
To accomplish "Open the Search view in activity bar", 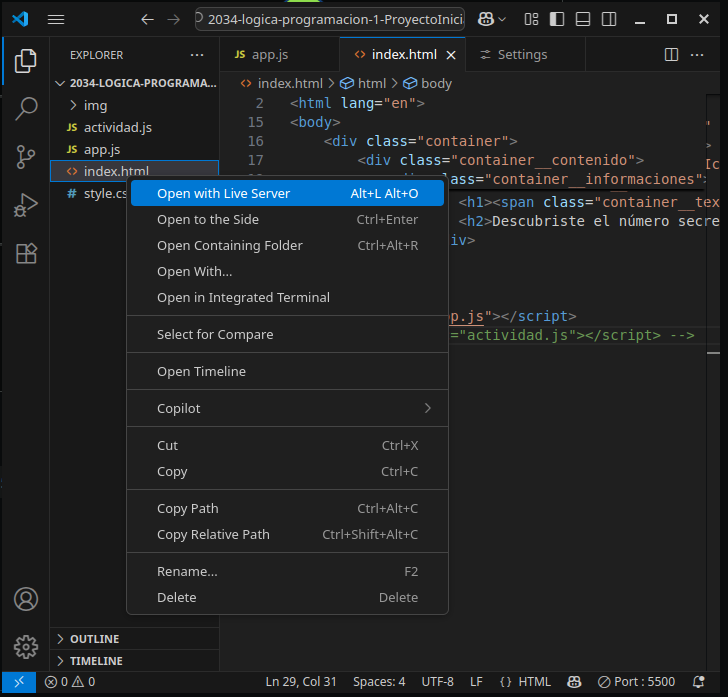I will click(x=26, y=109).
